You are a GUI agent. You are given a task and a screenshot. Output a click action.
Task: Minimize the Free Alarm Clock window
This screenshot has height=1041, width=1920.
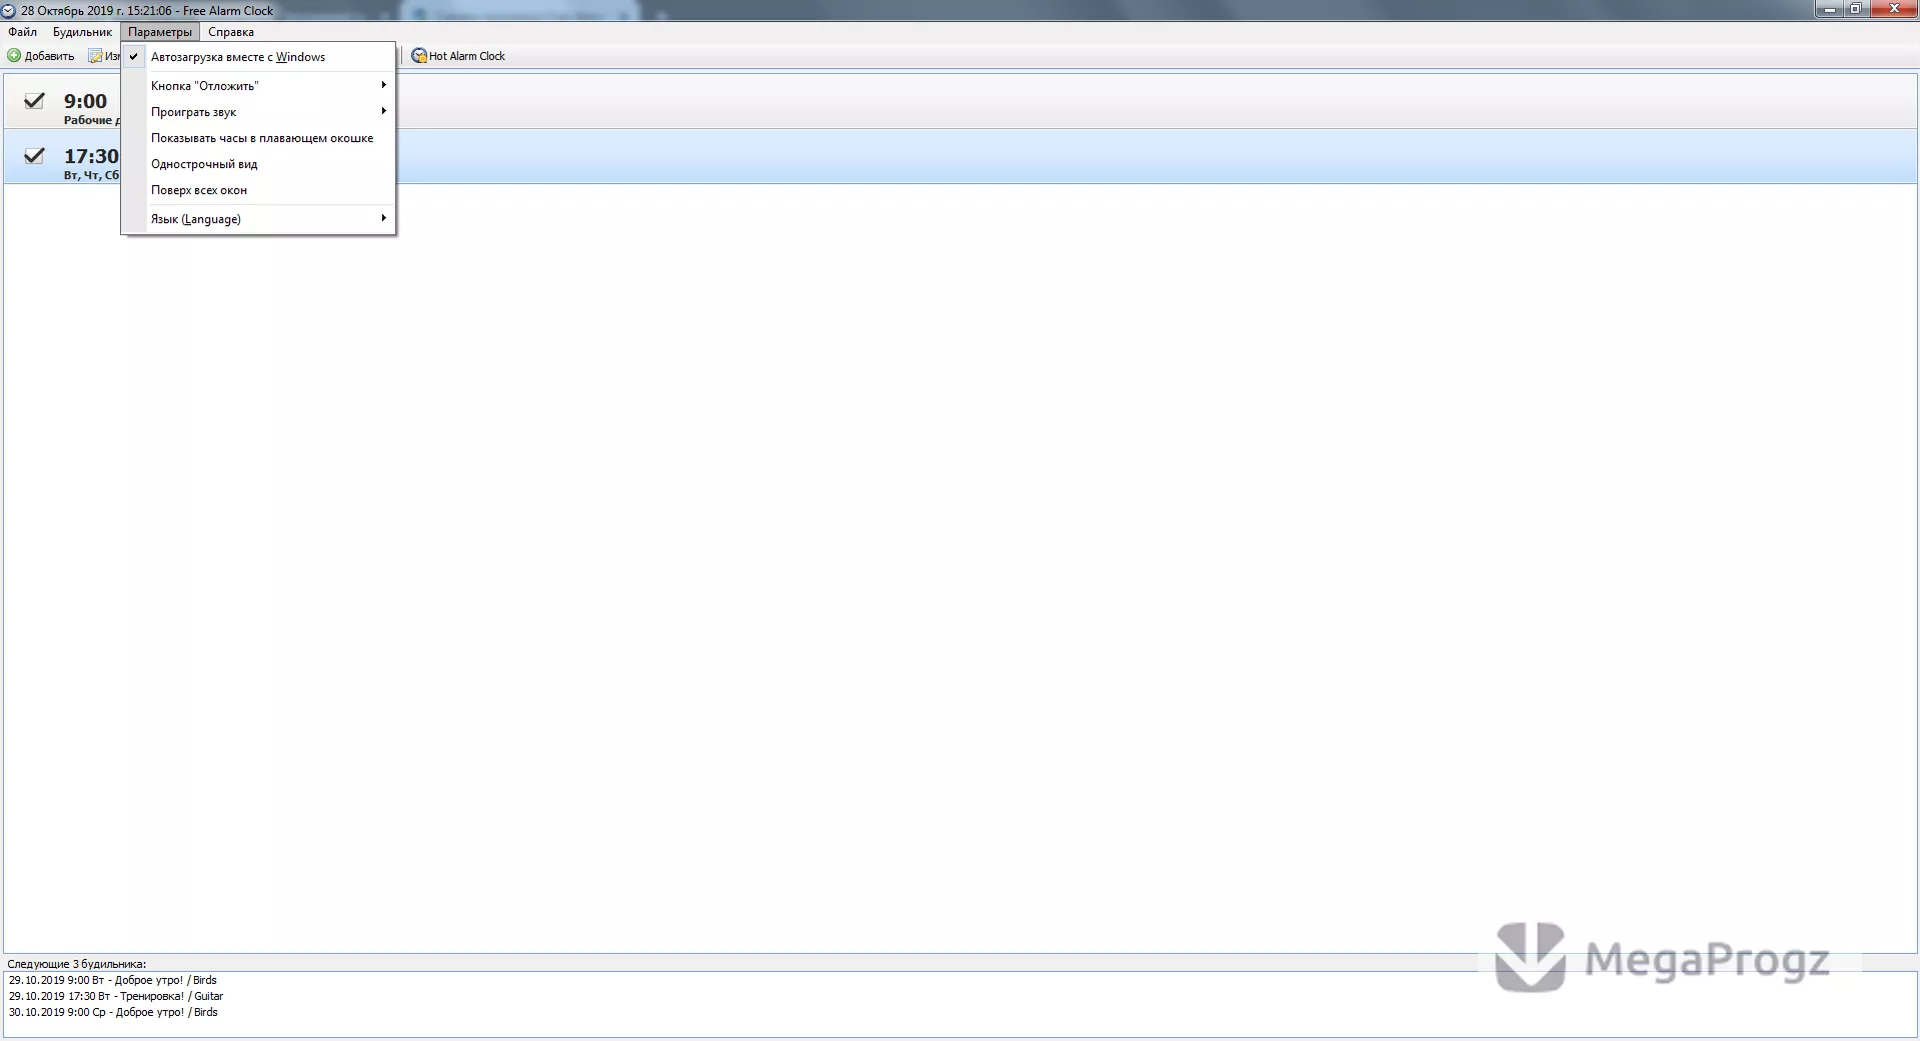pos(1829,10)
